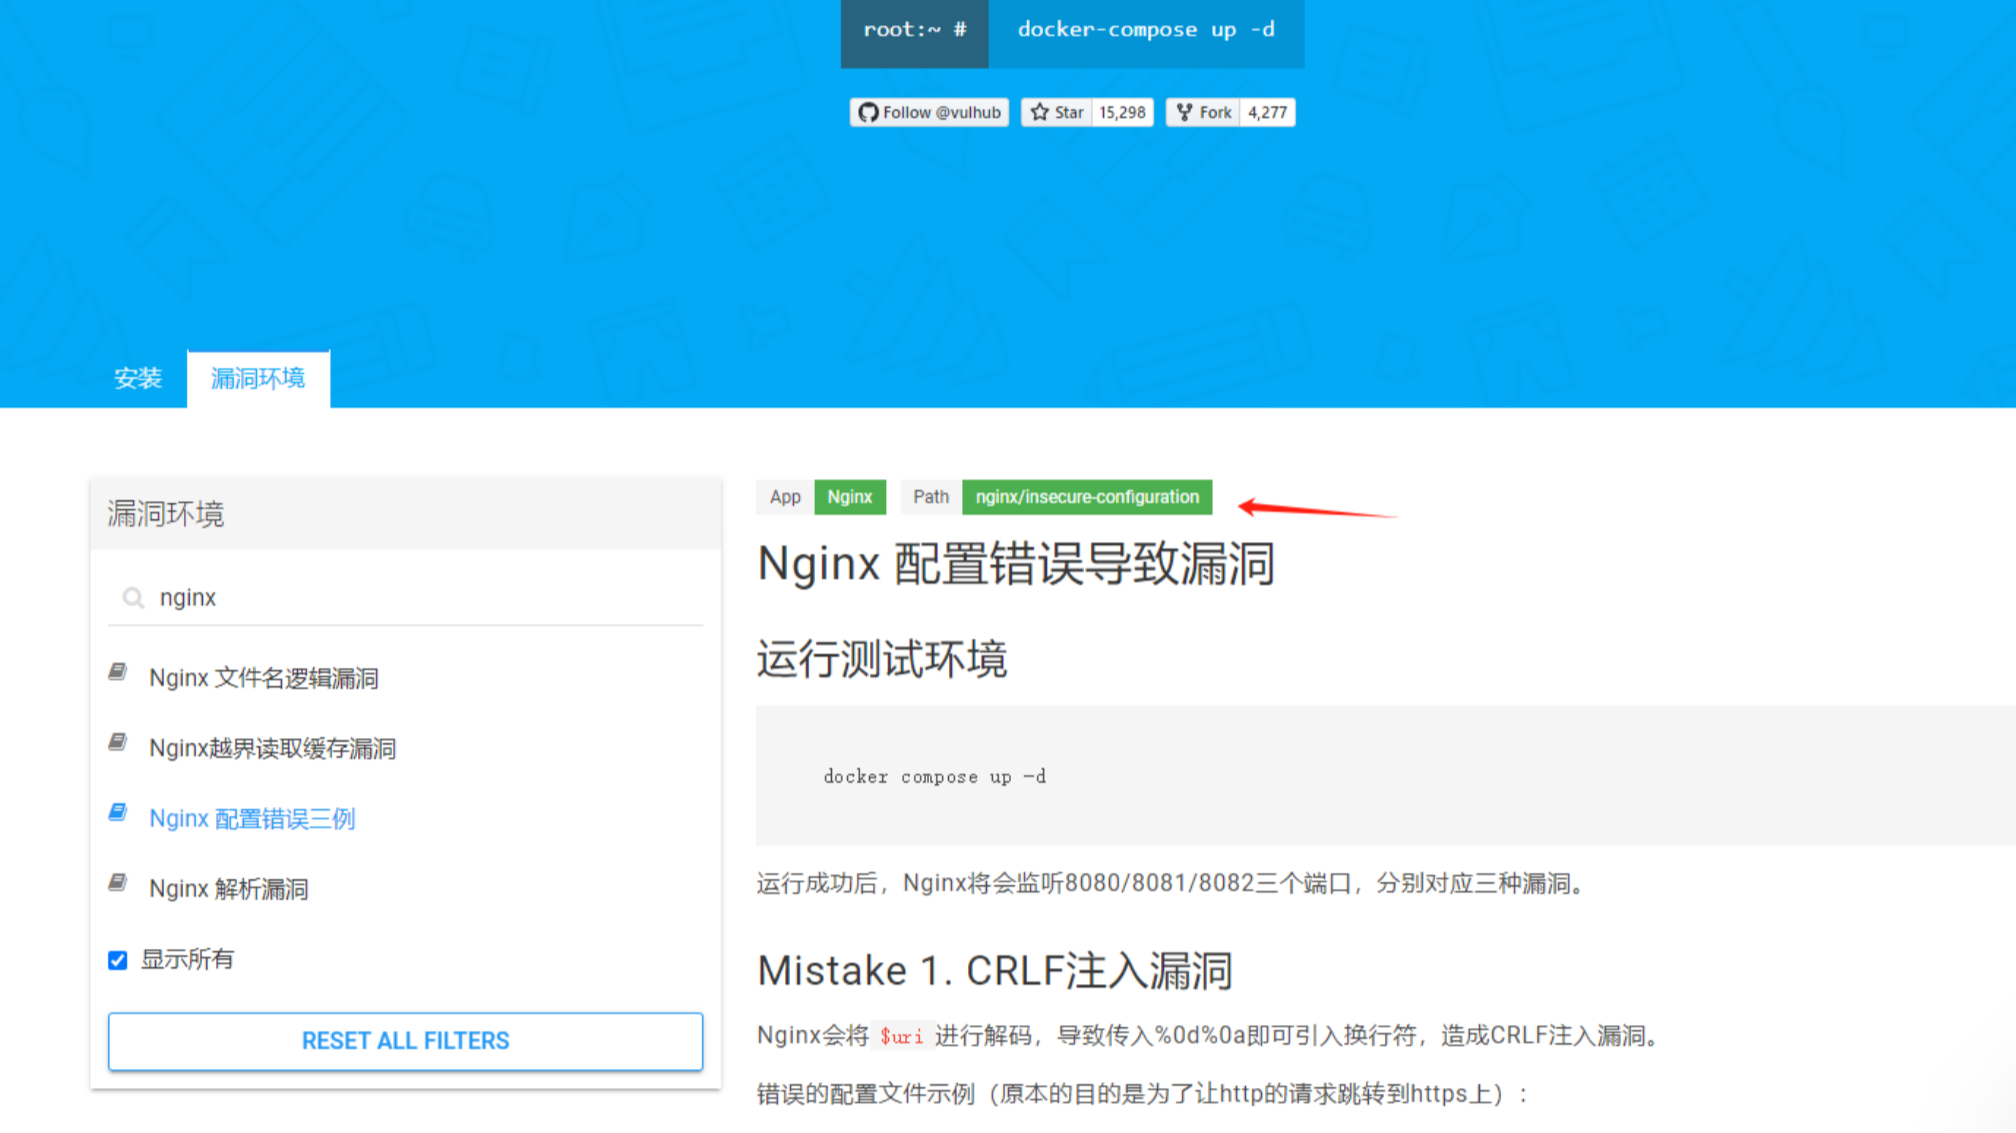Viewport: 2016px width, 1133px height.
Task: Click book icon beside Nginx 文件名逻辑漏洞
Action: click(x=118, y=672)
